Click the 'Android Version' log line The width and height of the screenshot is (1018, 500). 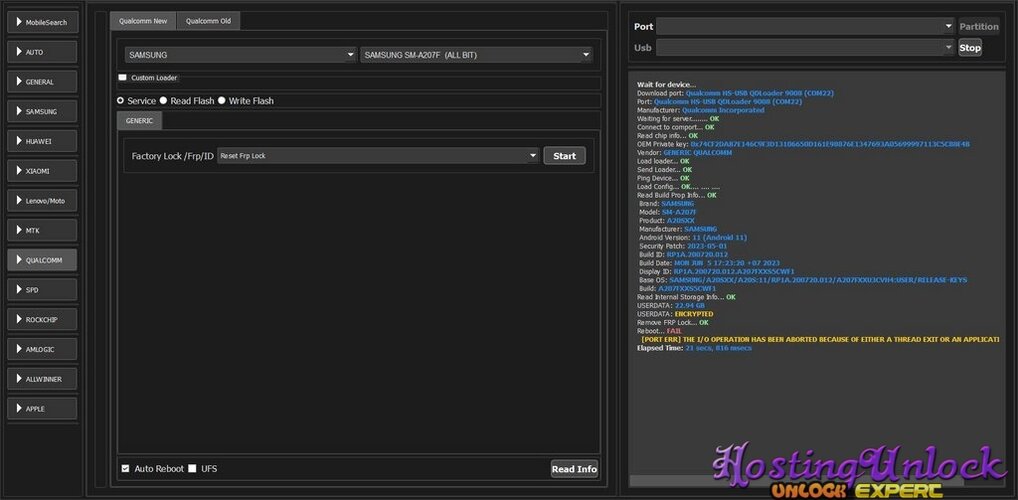(x=693, y=238)
